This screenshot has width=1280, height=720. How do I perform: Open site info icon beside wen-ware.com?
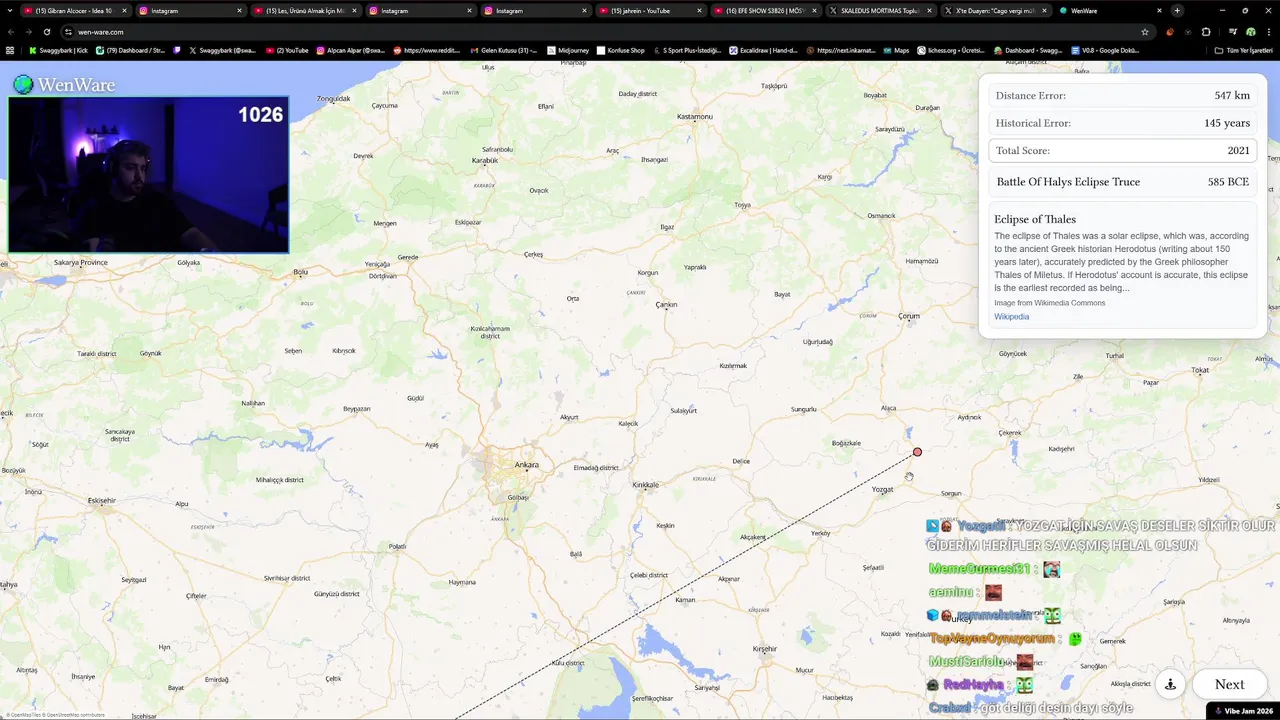click(x=67, y=32)
